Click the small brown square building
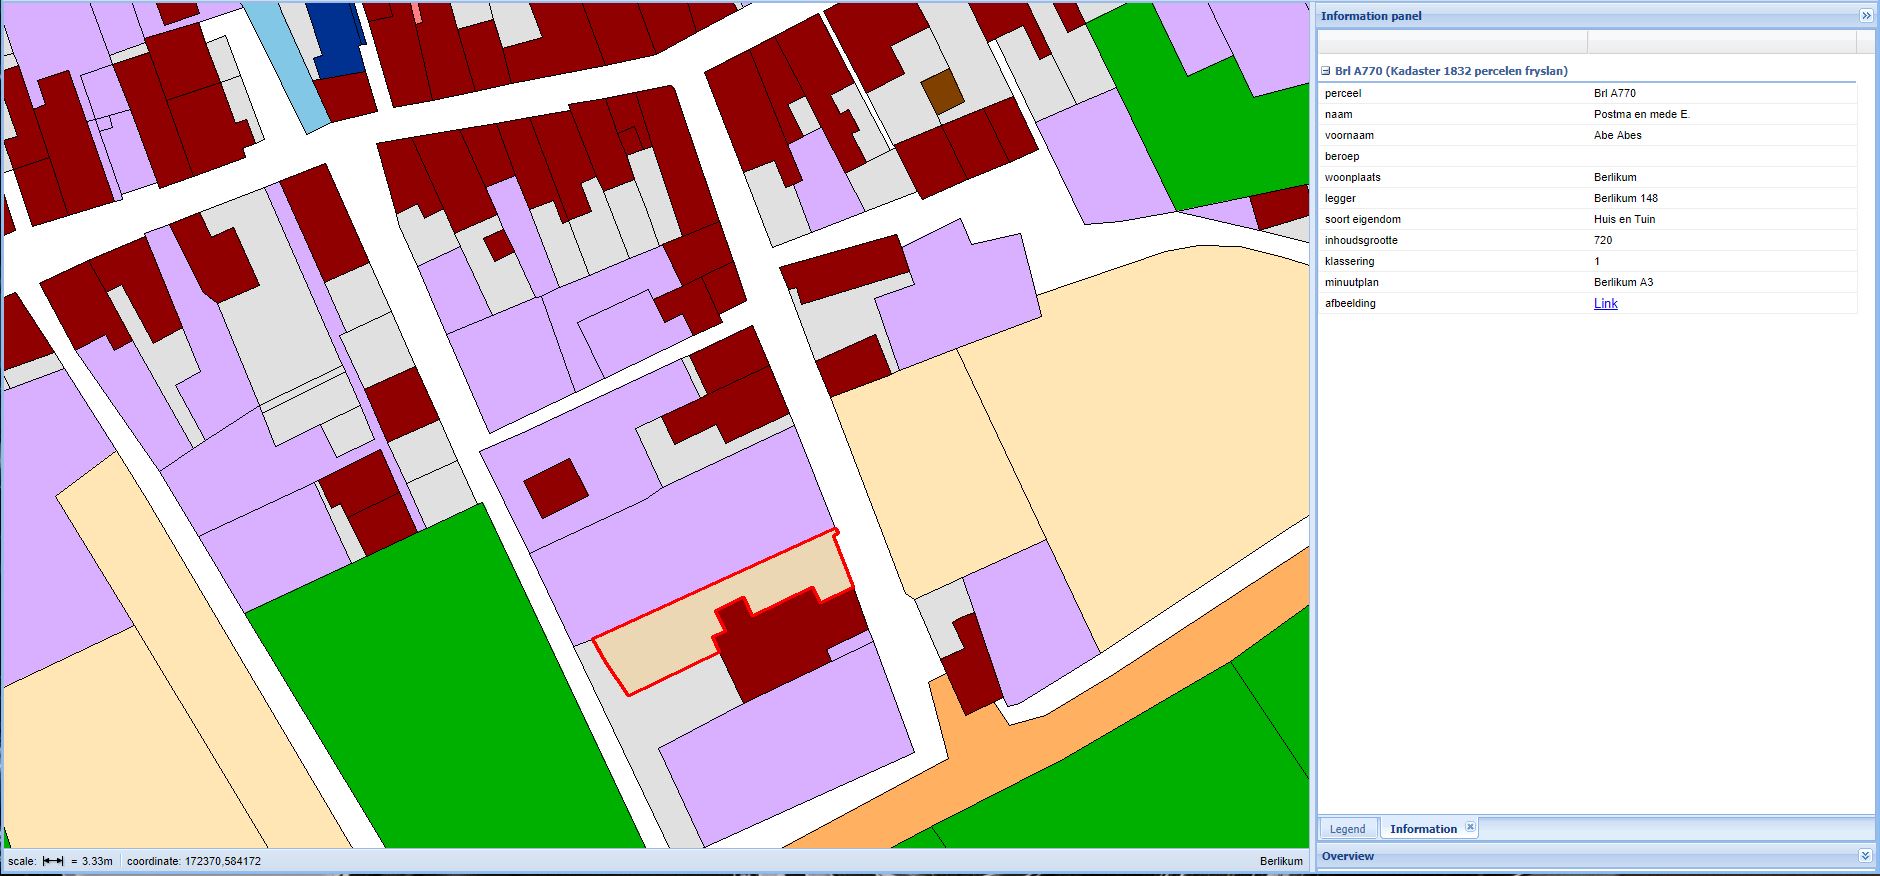Viewport: 1880px width, 876px height. click(x=942, y=91)
